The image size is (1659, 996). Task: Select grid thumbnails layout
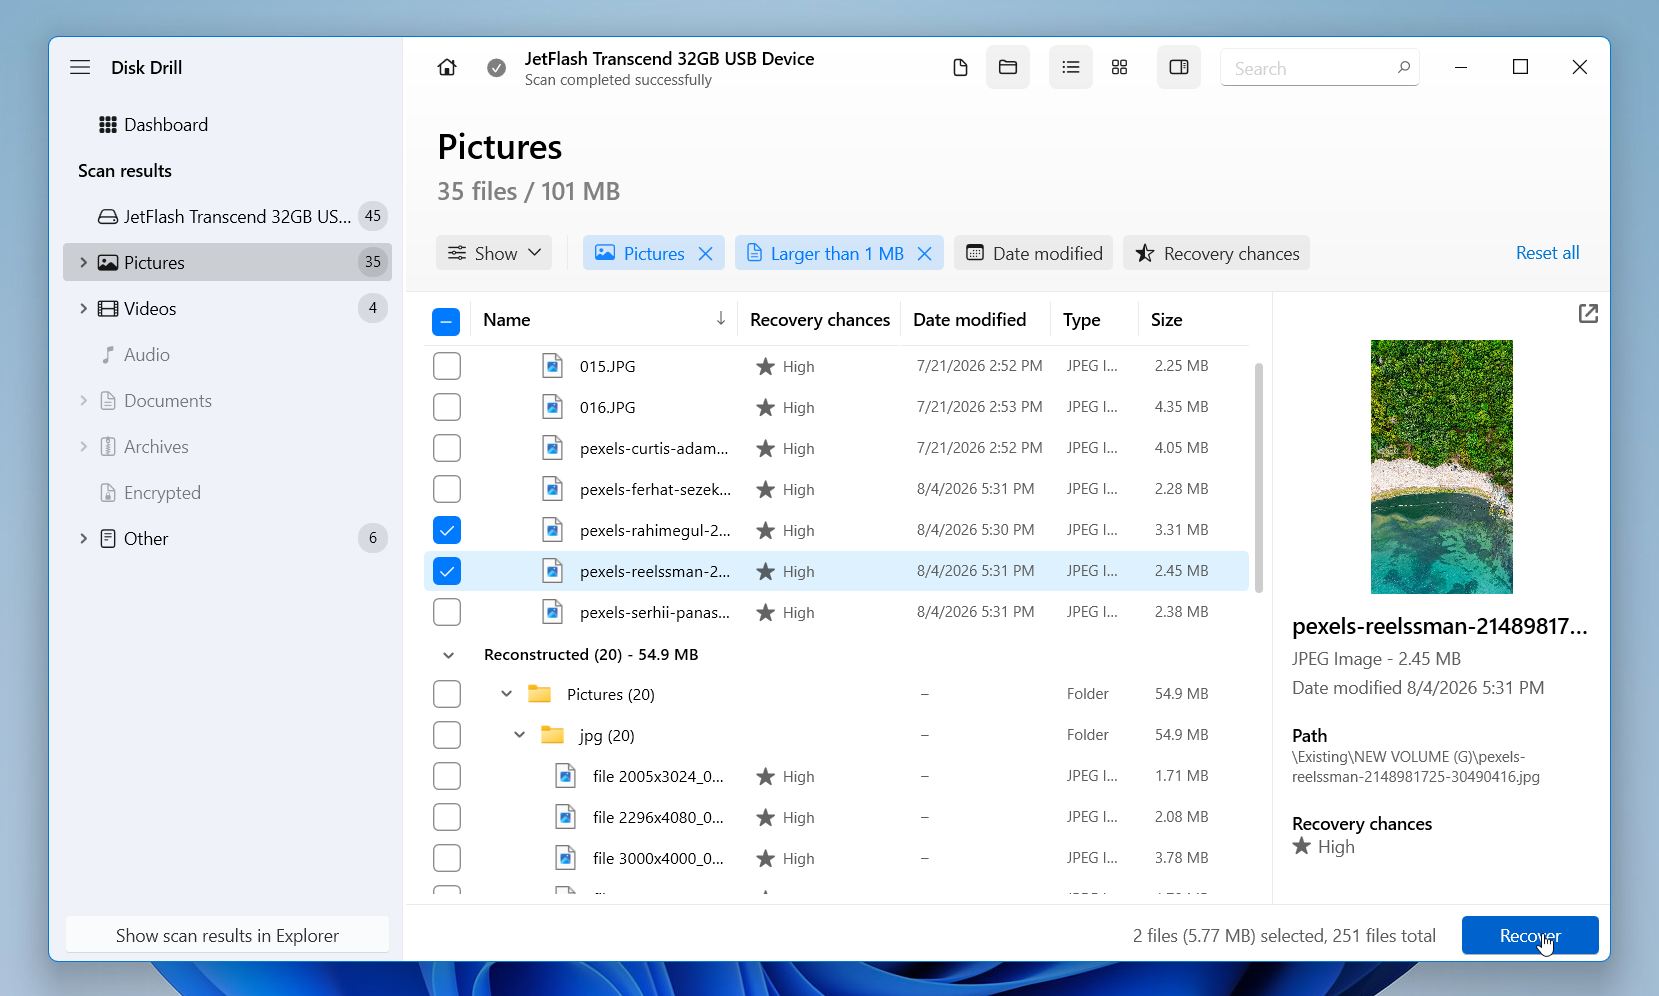pyautogui.click(x=1120, y=68)
